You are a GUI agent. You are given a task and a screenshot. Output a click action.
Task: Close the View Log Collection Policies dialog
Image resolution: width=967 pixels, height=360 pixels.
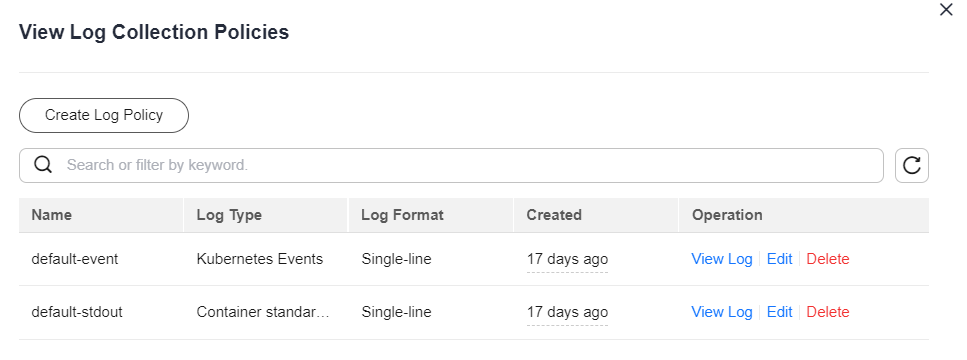(x=946, y=10)
